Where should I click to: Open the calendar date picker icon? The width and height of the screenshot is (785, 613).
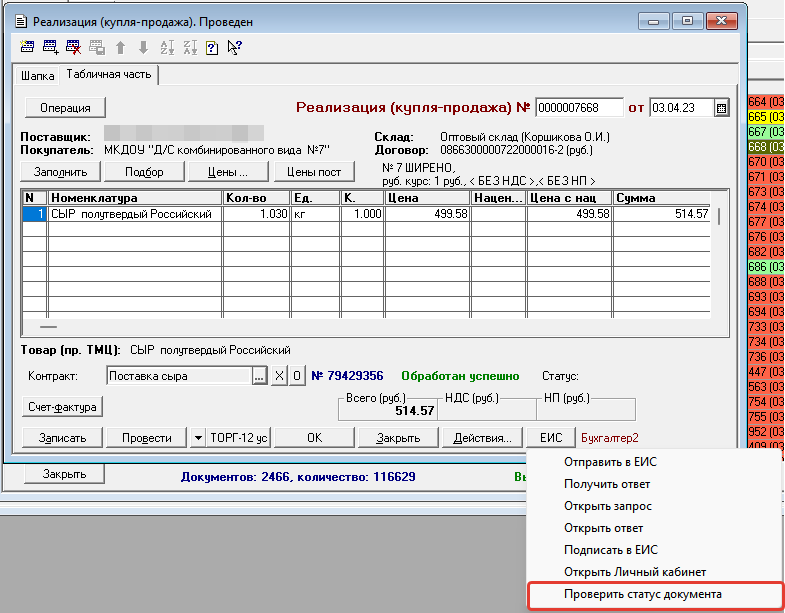pyautogui.click(x=722, y=108)
